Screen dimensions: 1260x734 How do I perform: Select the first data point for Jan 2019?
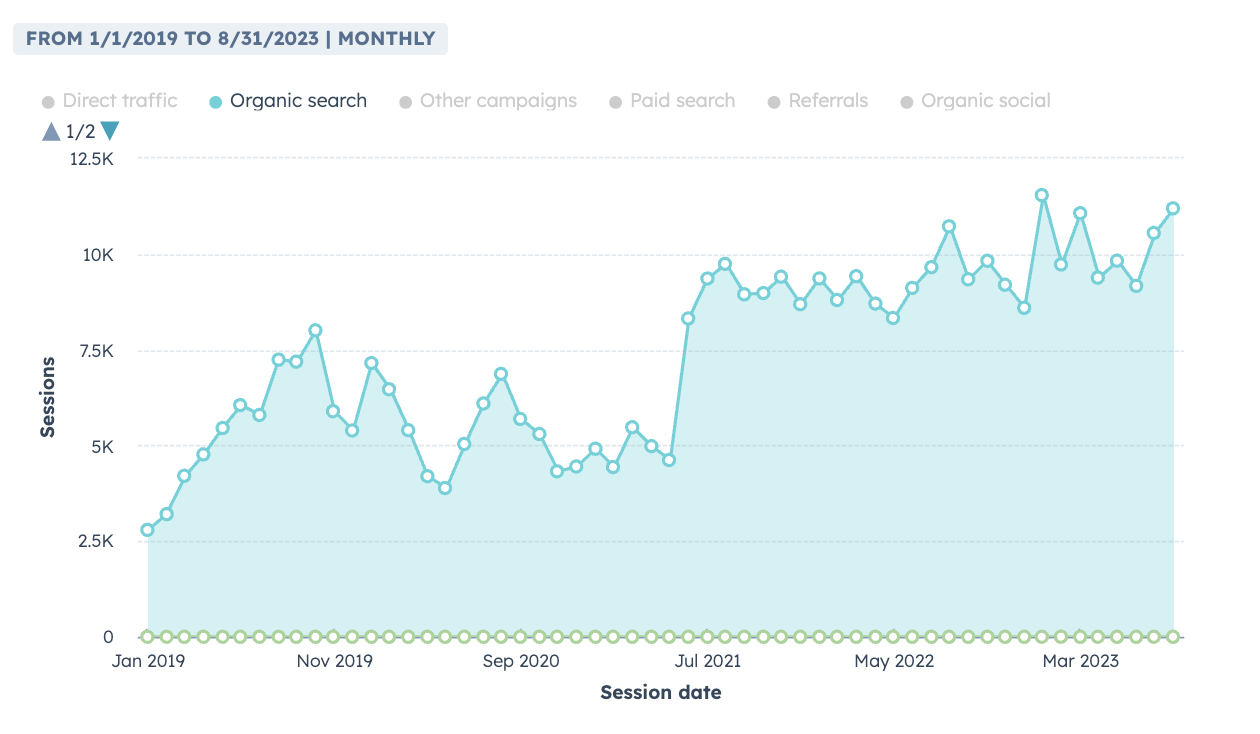148,530
